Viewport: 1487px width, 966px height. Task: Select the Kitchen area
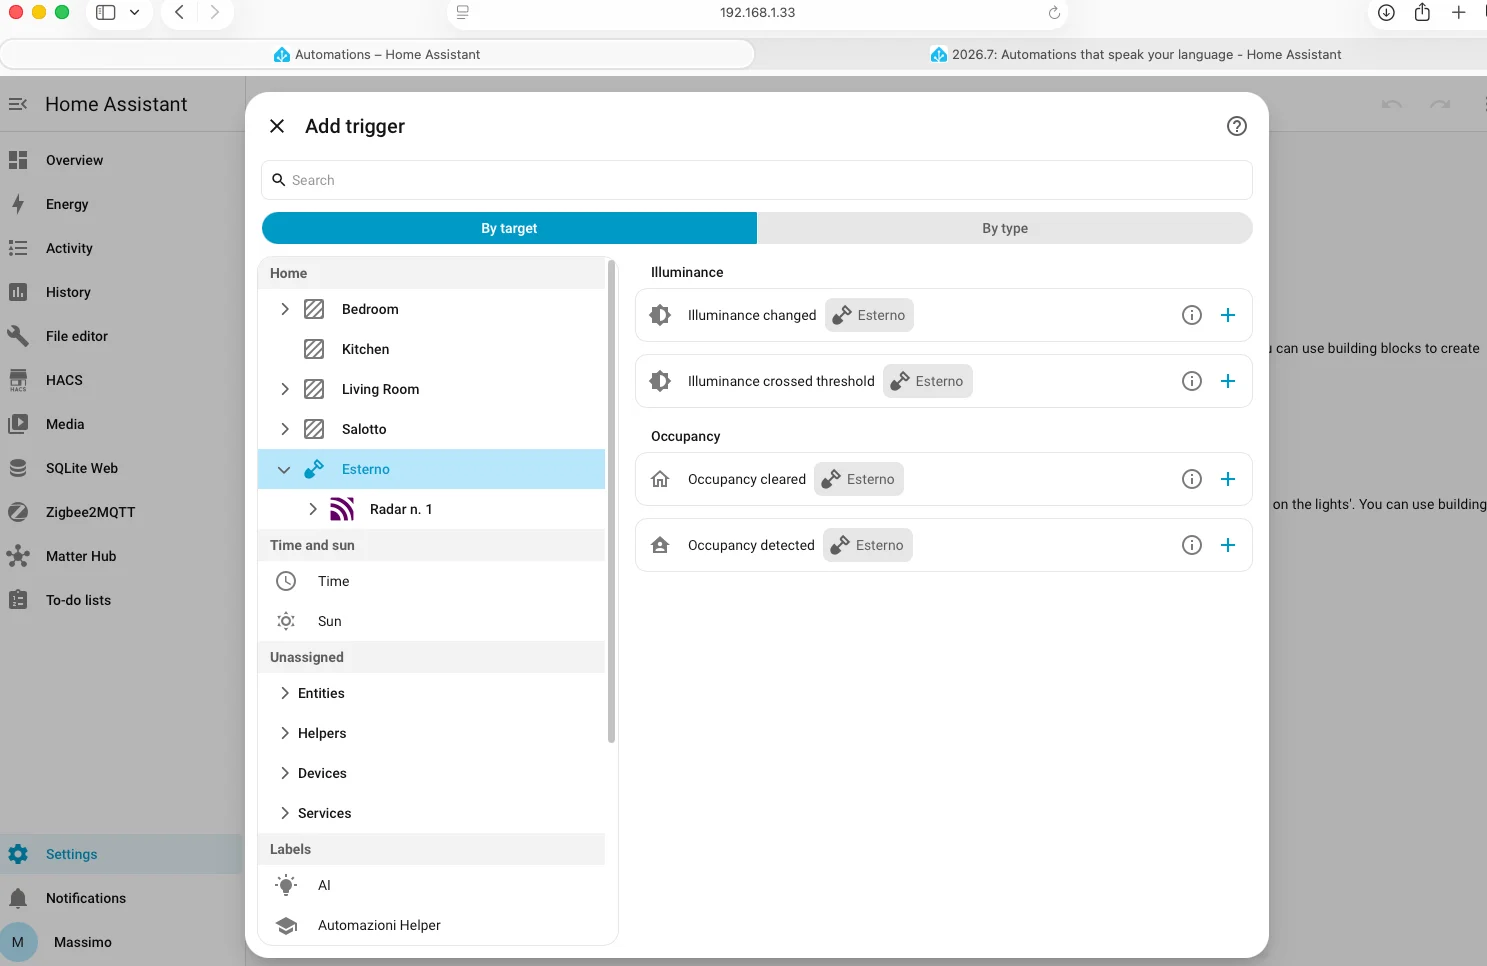tap(432, 349)
